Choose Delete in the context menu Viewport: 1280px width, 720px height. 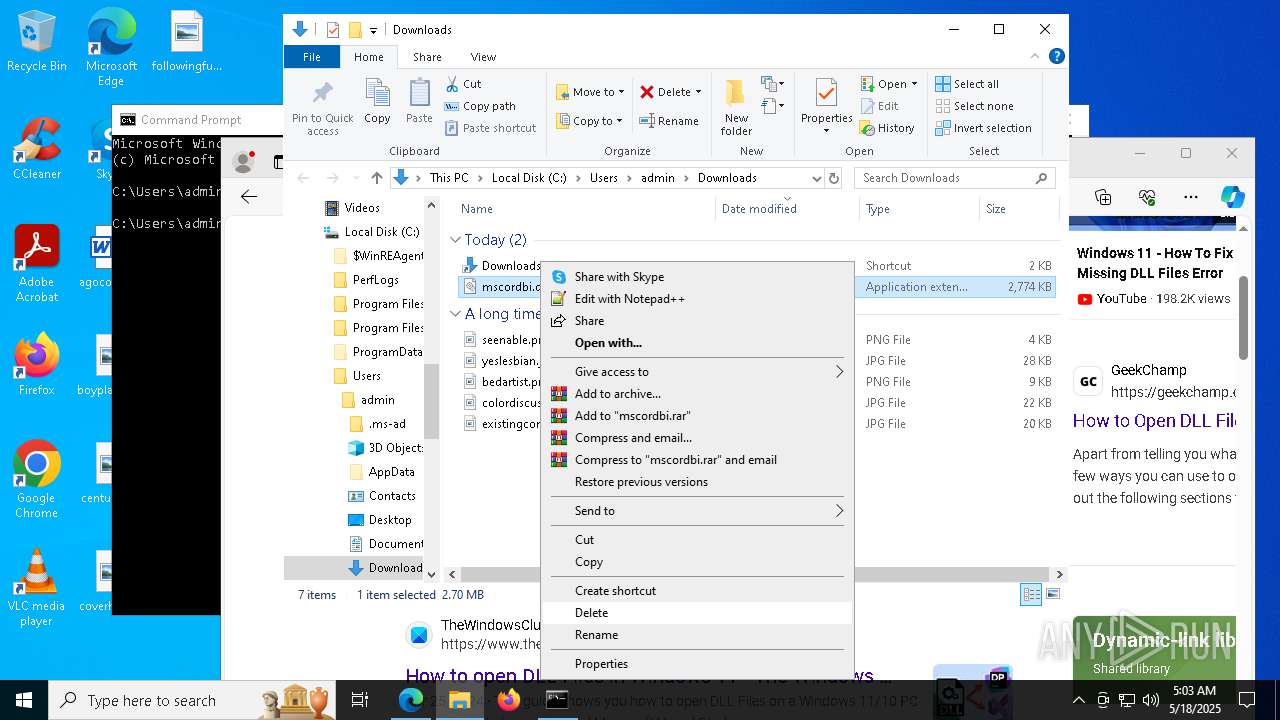697,613
